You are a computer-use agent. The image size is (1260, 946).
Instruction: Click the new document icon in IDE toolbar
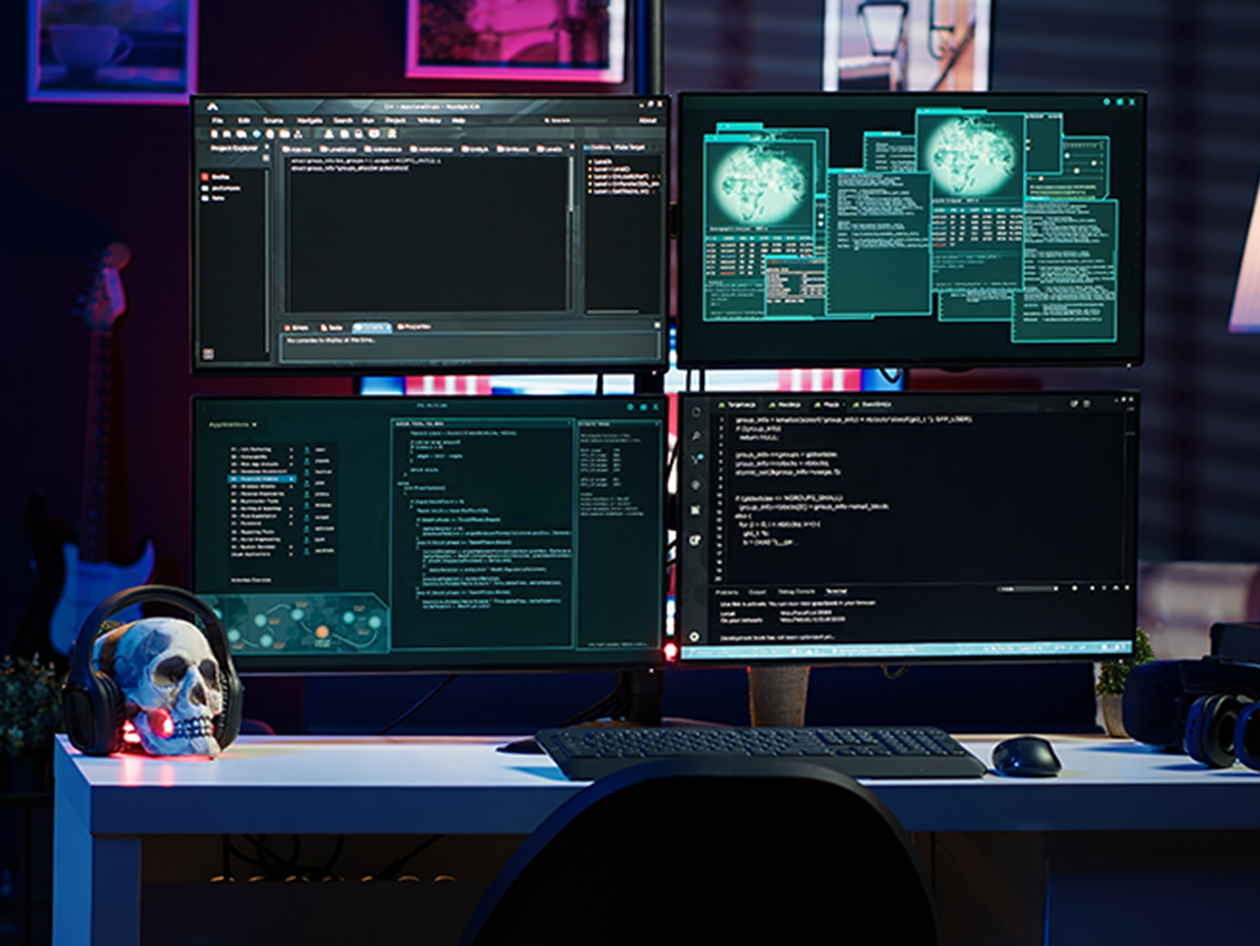(x=214, y=133)
